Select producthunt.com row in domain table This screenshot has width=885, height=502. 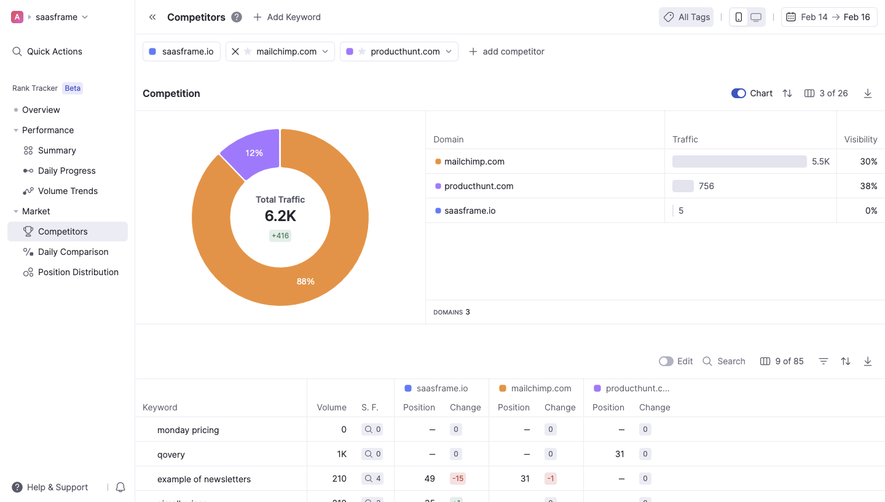655,186
